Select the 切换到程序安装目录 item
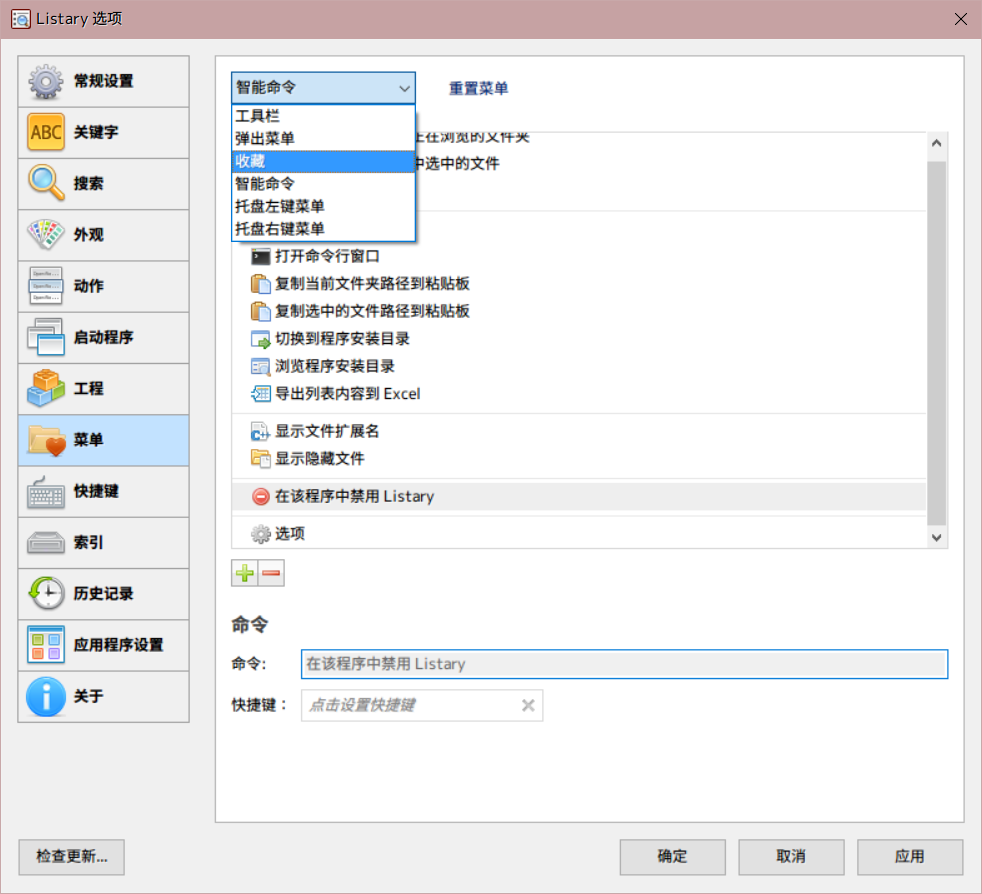982x894 pixels. [579, 339]
